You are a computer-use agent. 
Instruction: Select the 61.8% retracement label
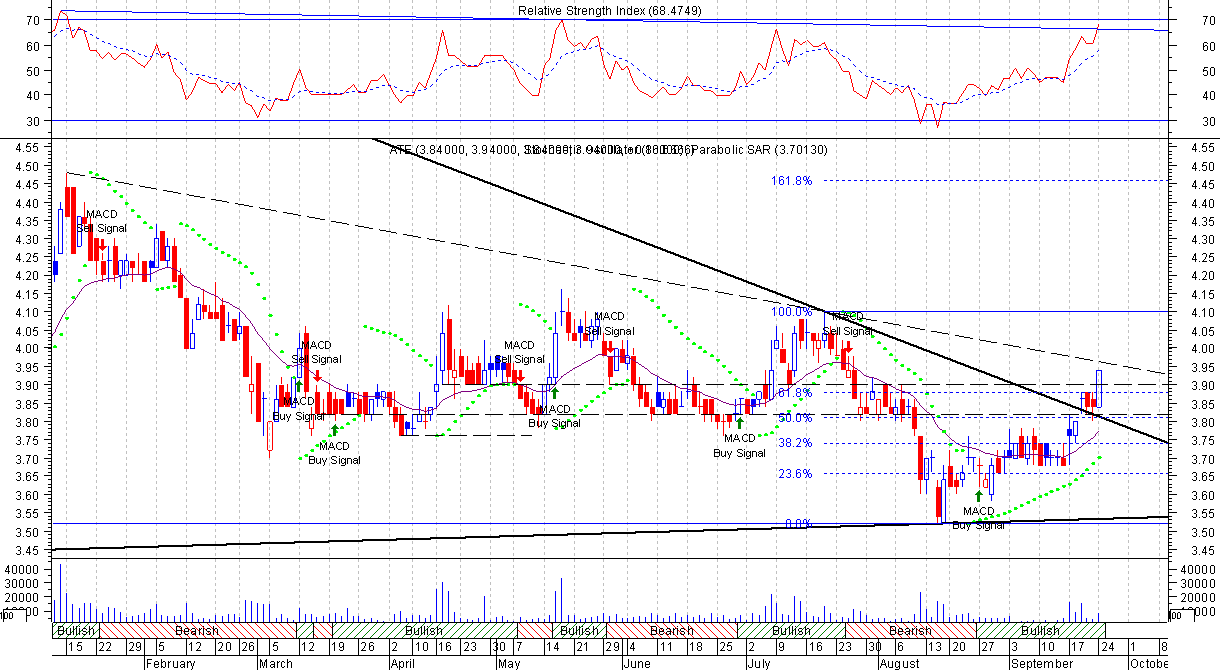(794, 393)
